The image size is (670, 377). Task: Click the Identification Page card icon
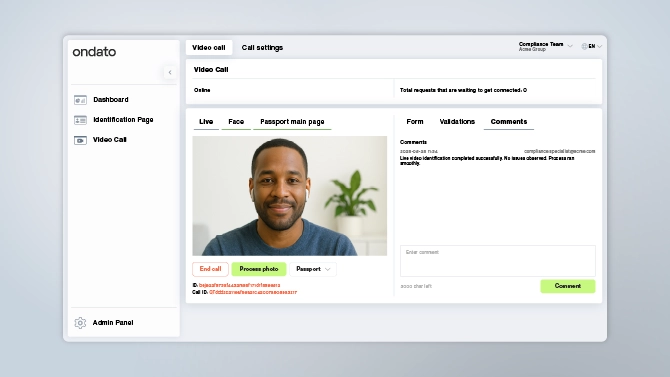click(80, 120)
